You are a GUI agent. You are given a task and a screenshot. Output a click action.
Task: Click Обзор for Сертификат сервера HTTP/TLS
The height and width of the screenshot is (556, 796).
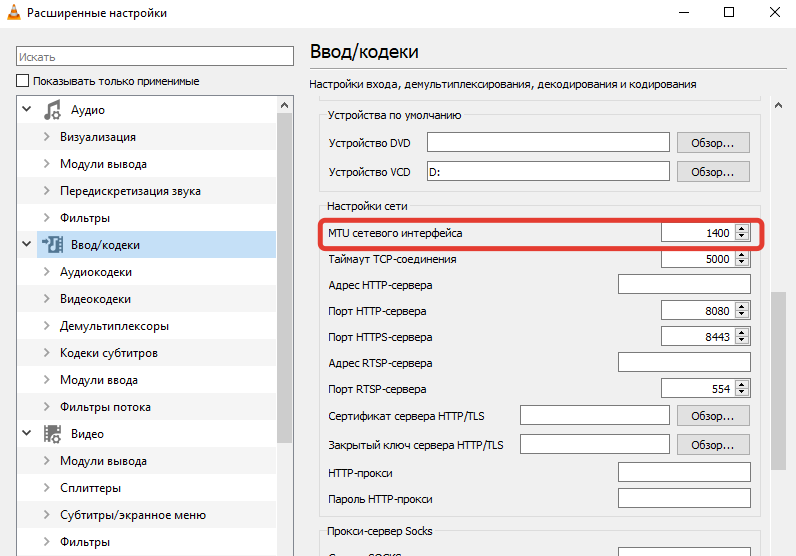[712, 415]
